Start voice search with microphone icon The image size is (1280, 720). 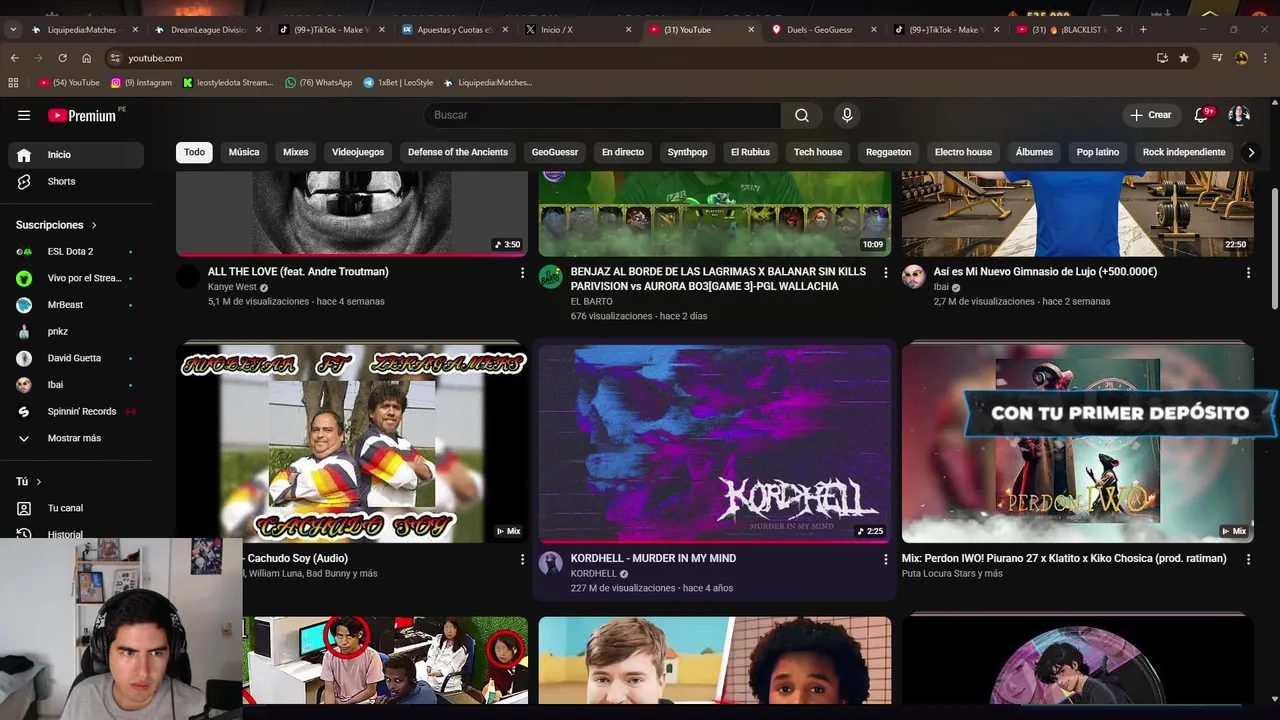[847, 115]
